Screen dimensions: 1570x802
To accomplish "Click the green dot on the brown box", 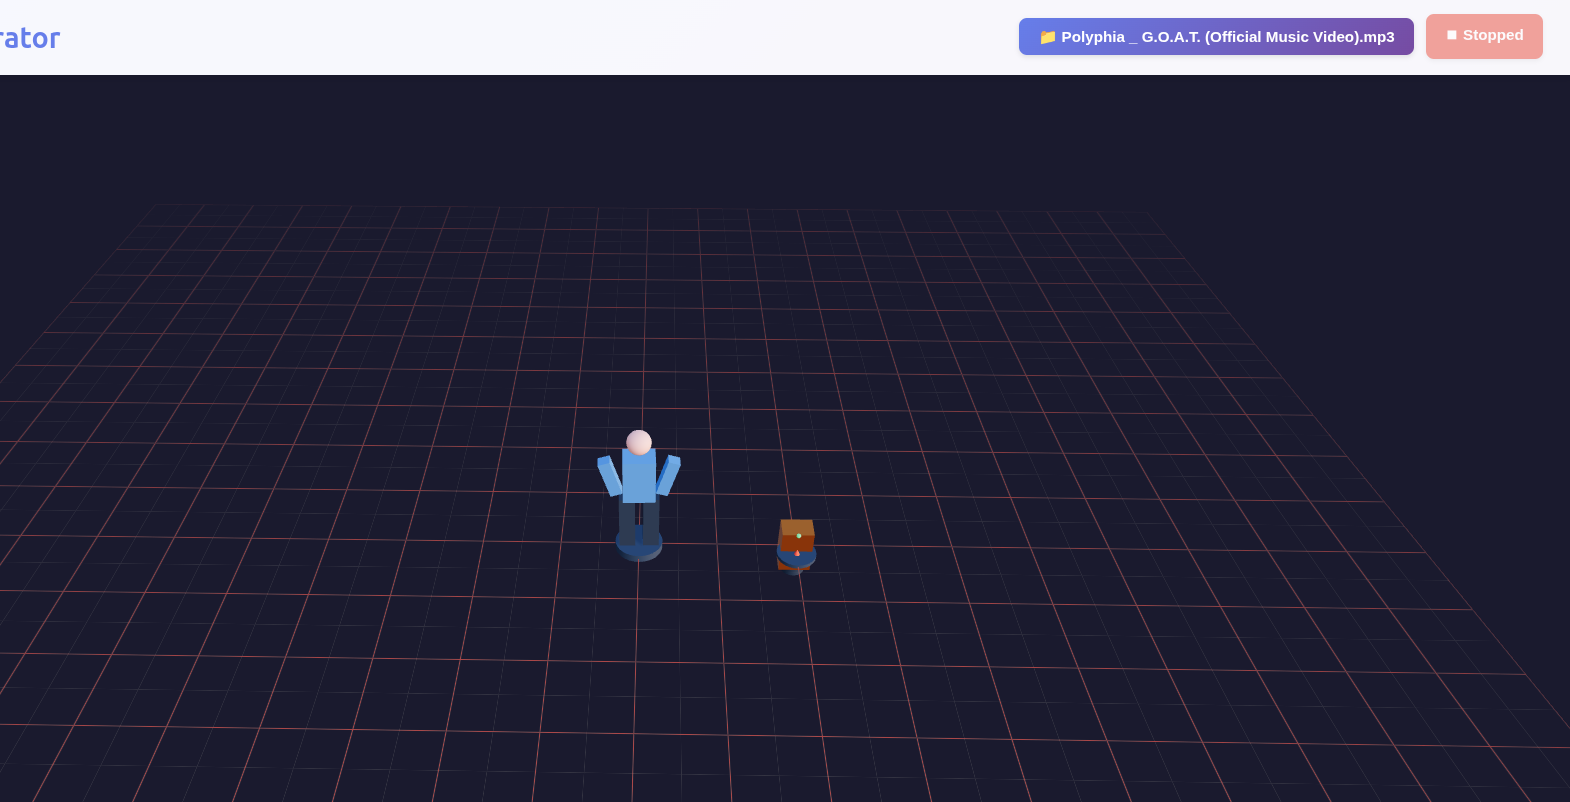I will click(x=799, y=536).
